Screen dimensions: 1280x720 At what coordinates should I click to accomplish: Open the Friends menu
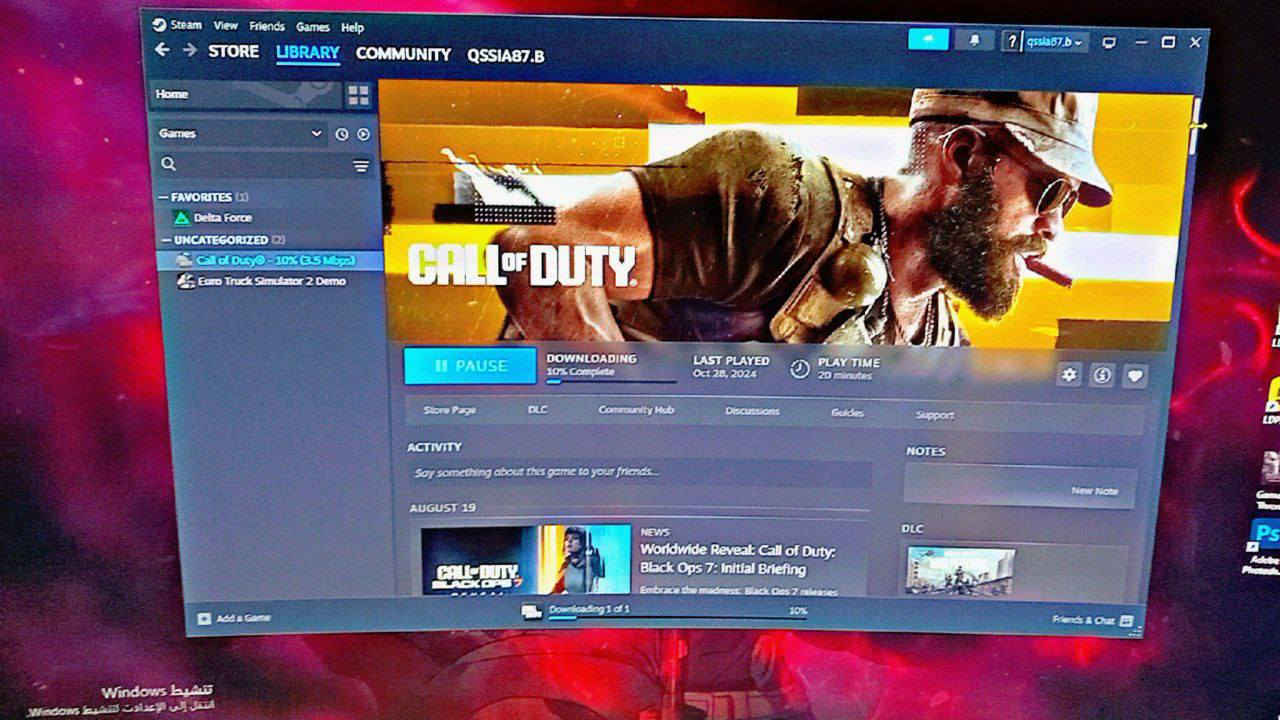pos(266,26)
